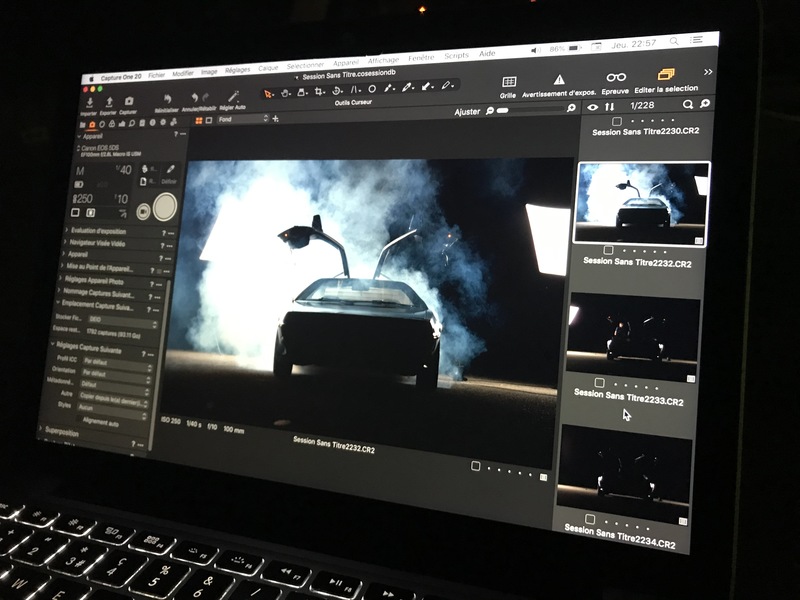Open the Library folder tool tab

click(x=83, y=124)
